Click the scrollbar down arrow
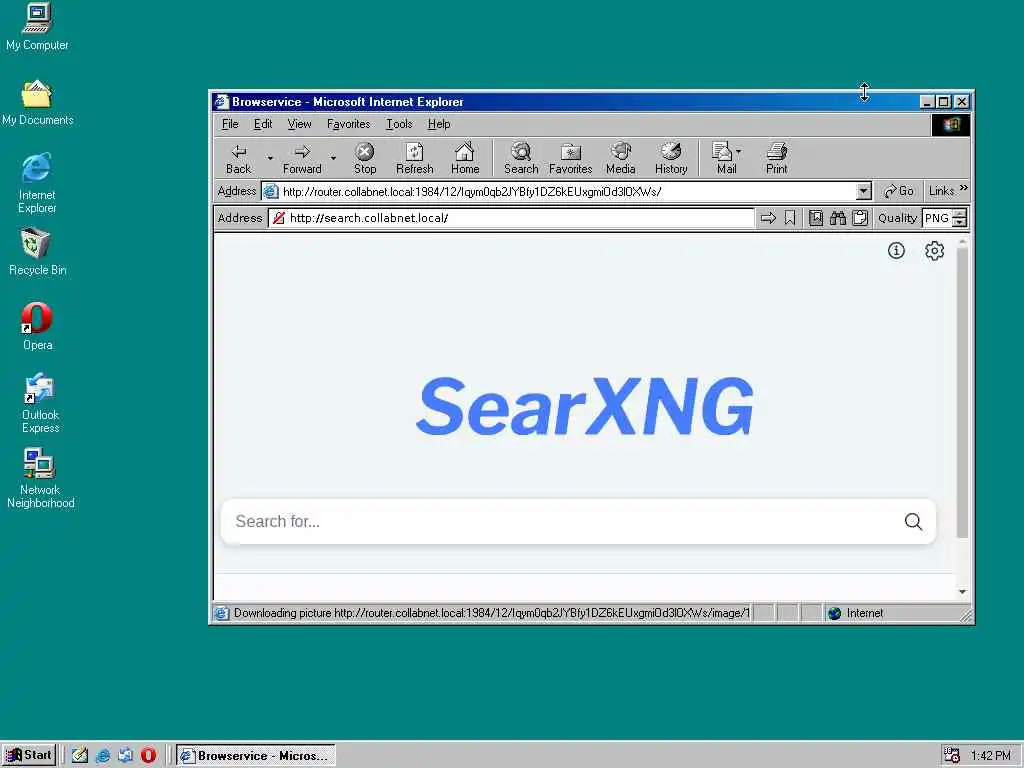This screenshot has width=1024, height=768. (x=962, y=592)
